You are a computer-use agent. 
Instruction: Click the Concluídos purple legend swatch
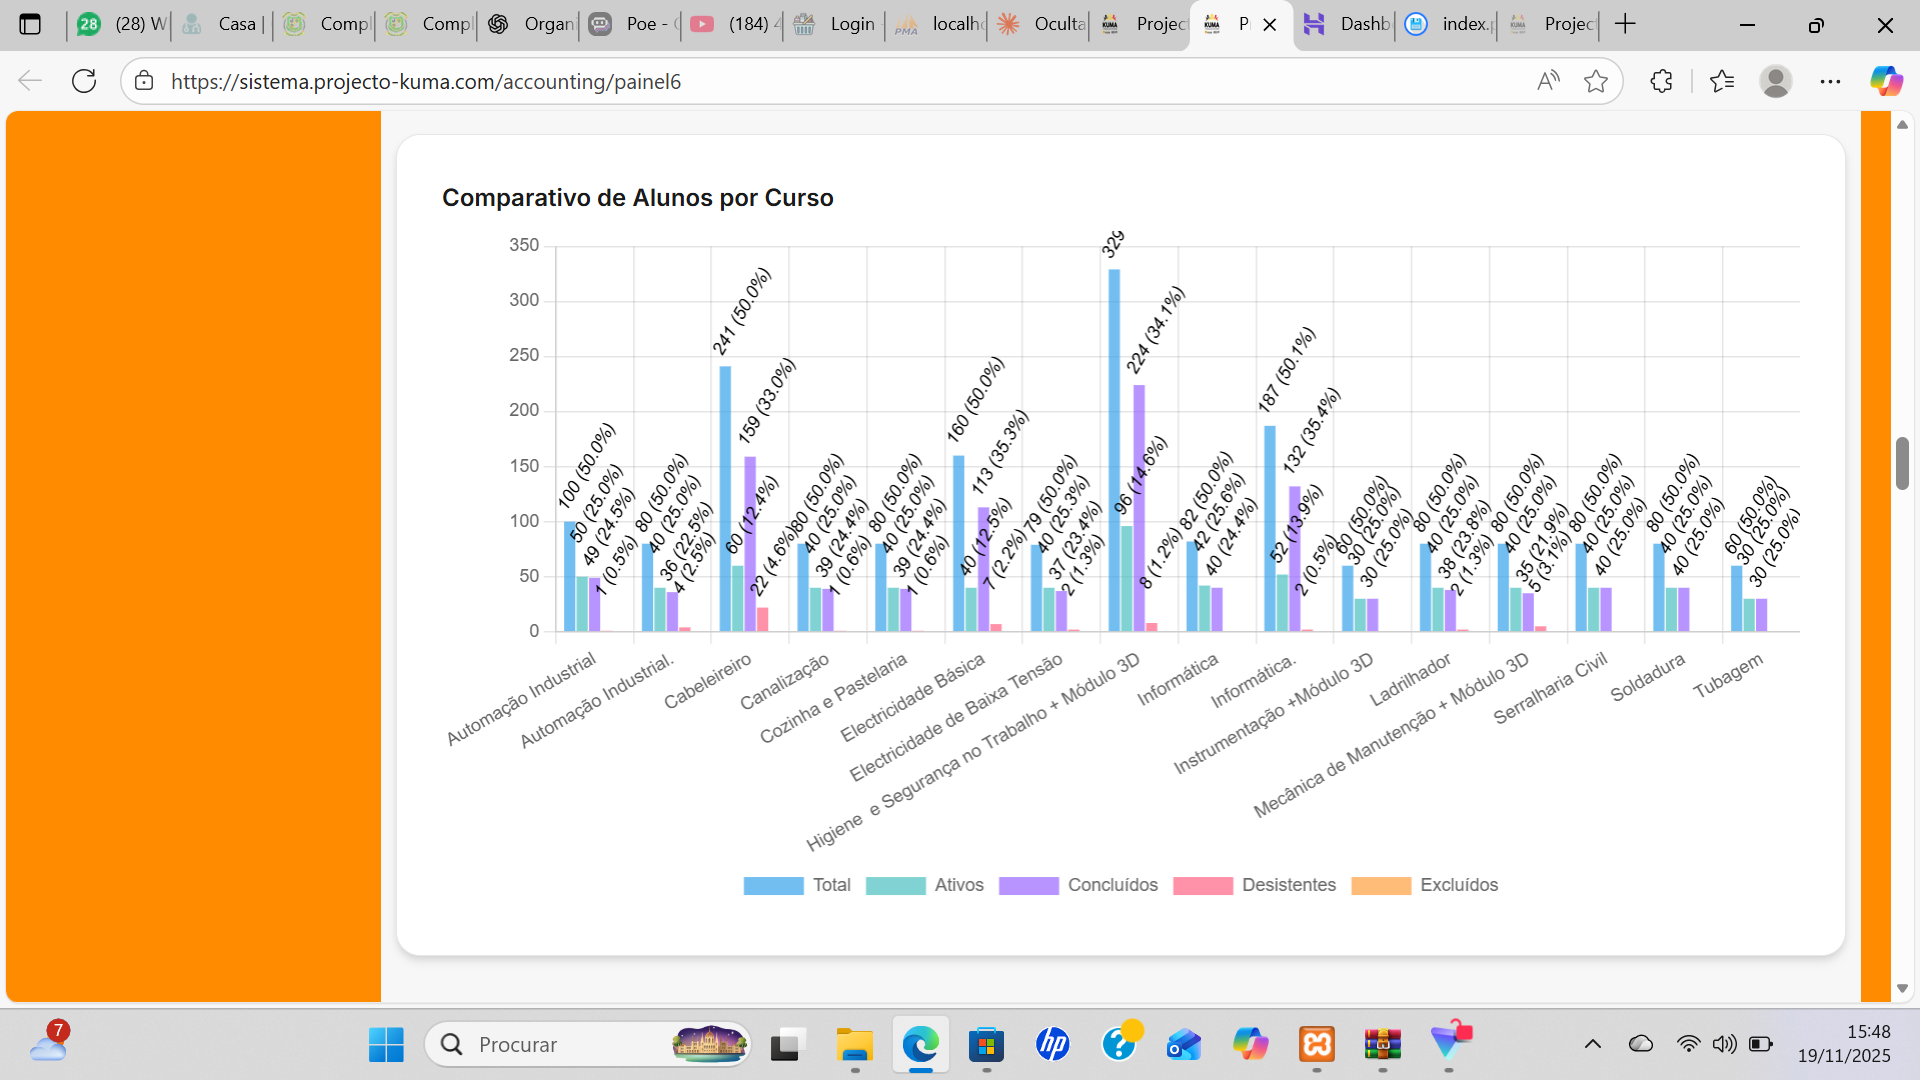pyautogui.click(x=1029, y=885)
